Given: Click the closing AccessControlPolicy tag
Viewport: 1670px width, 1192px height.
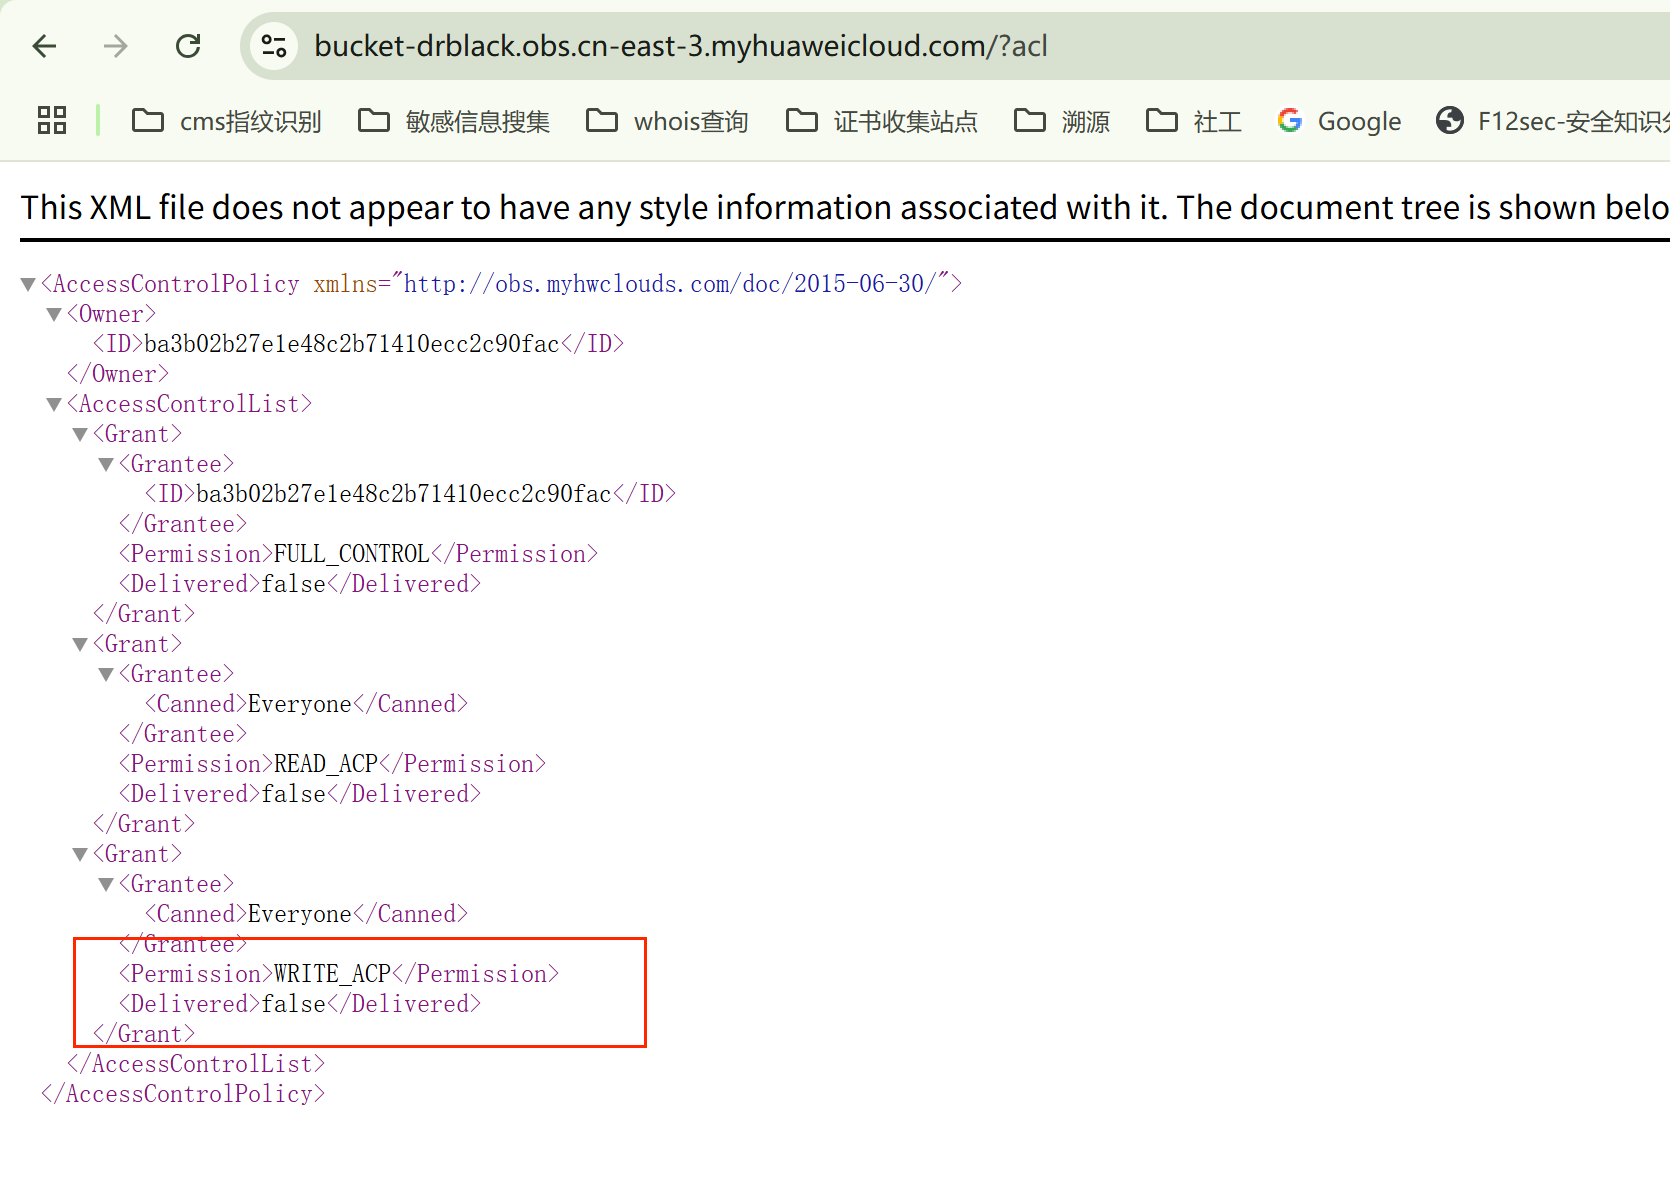Looking at the screenshot, I should pyautogui.click(x=183, y=1094).
